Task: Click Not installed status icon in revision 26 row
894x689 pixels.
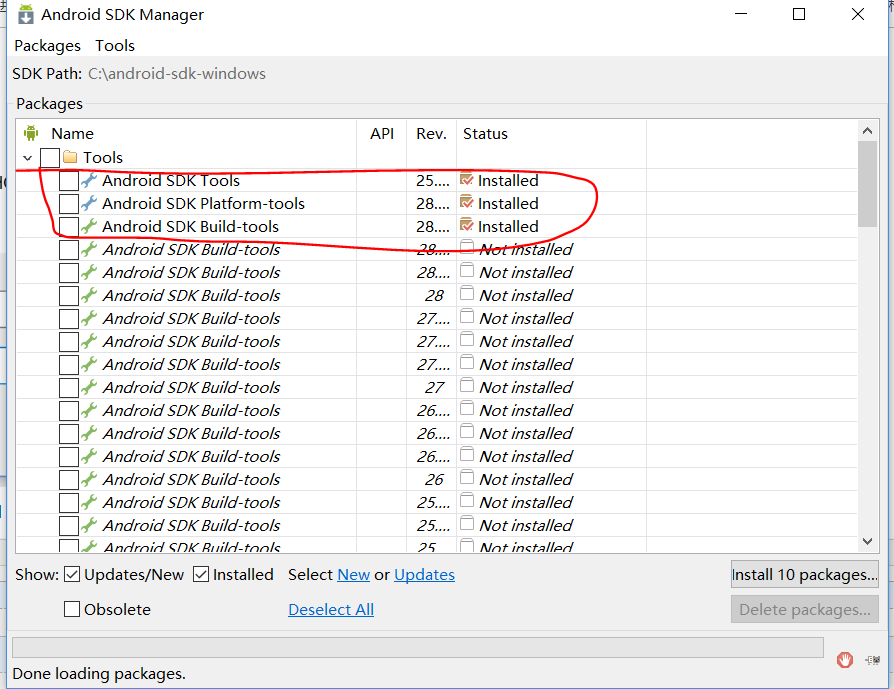Action: pyautogui.click(x=467, y=477)
